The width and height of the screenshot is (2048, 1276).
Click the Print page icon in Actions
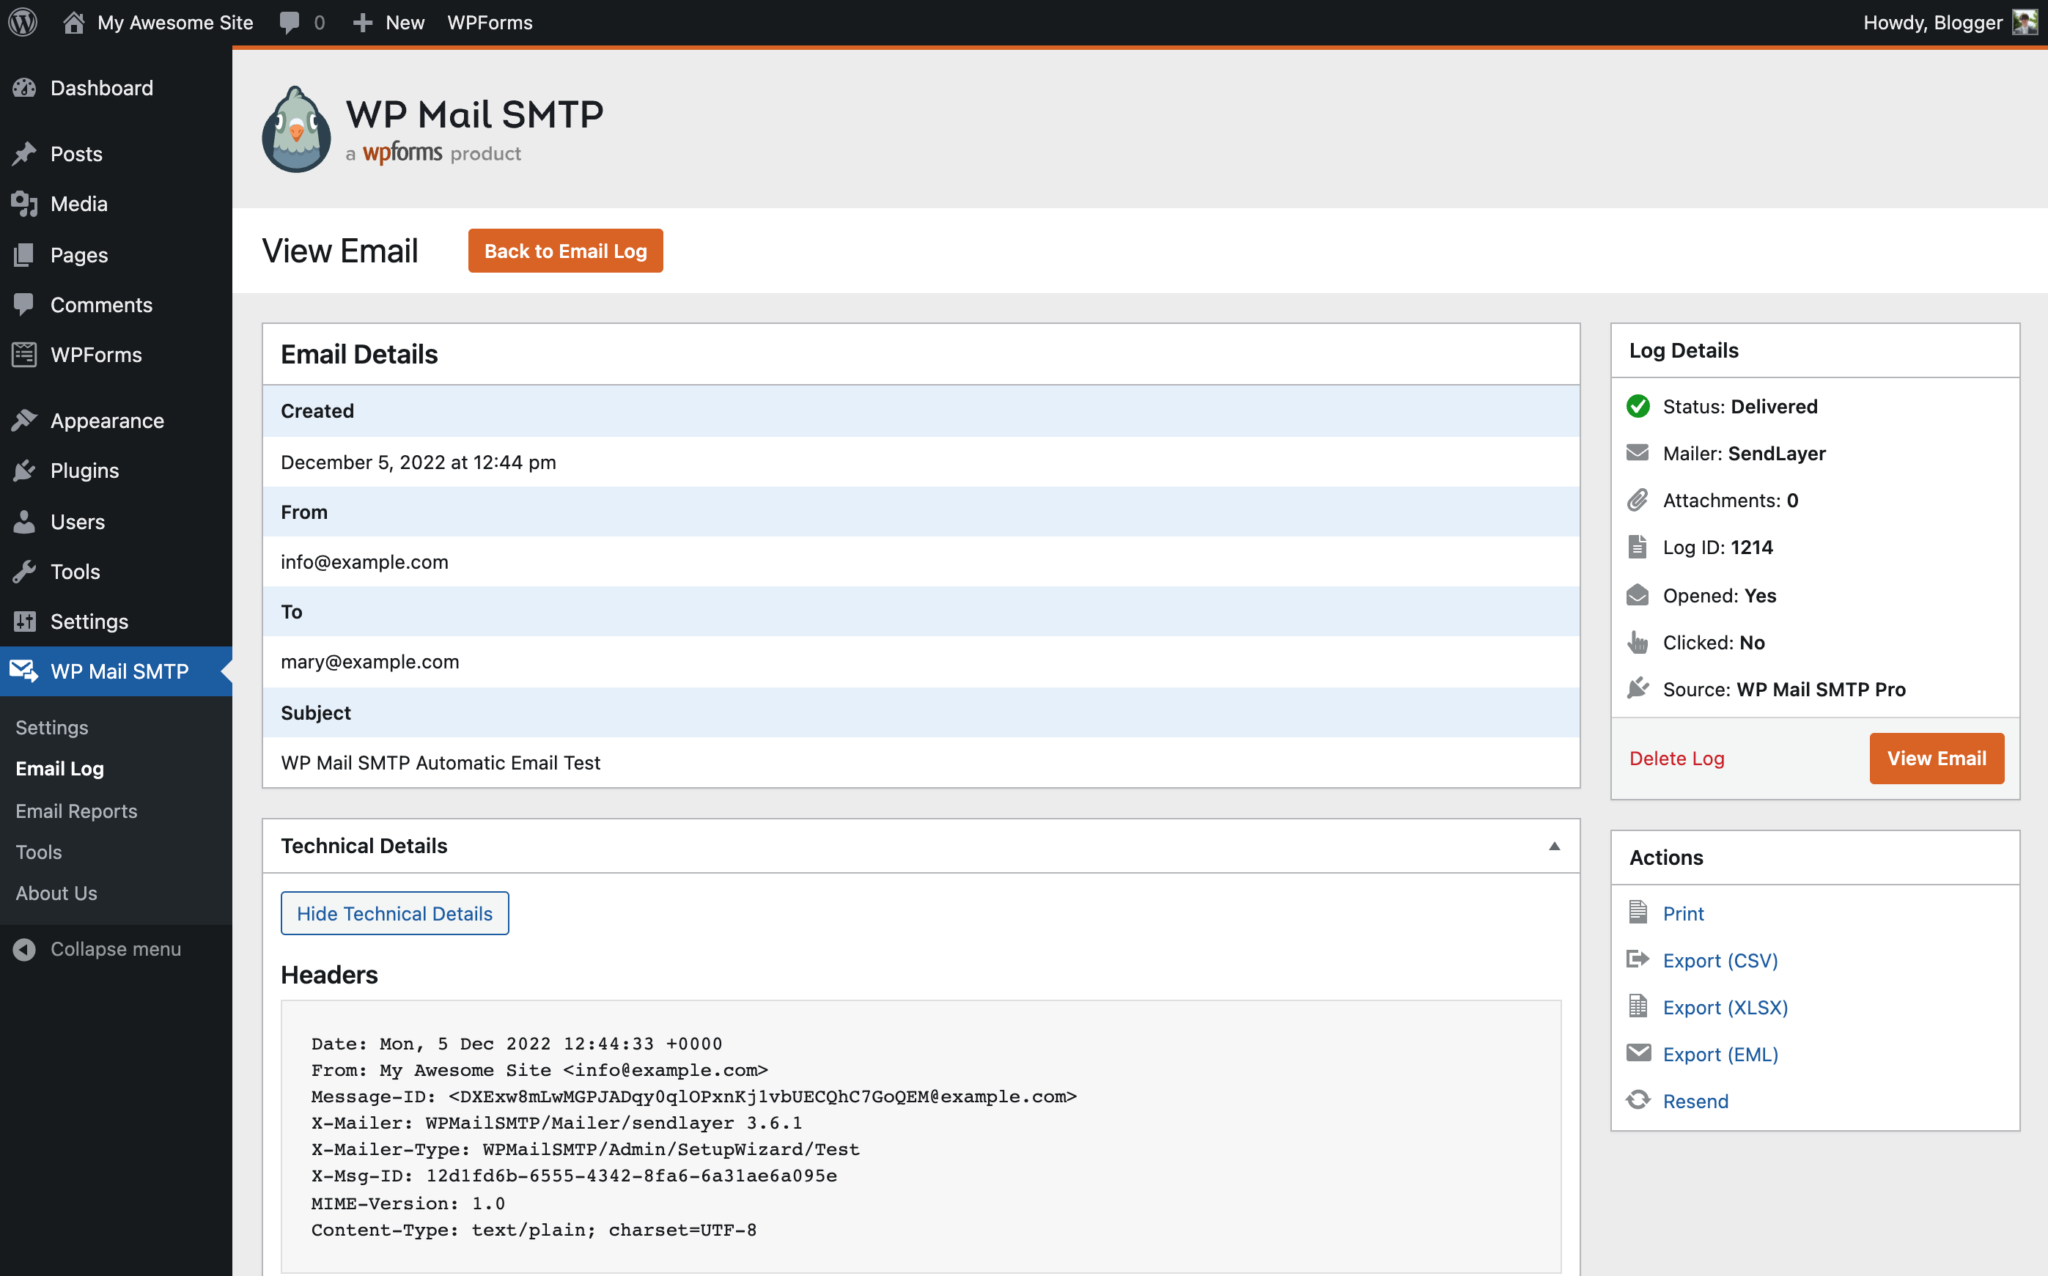(x=1638, y=912)
